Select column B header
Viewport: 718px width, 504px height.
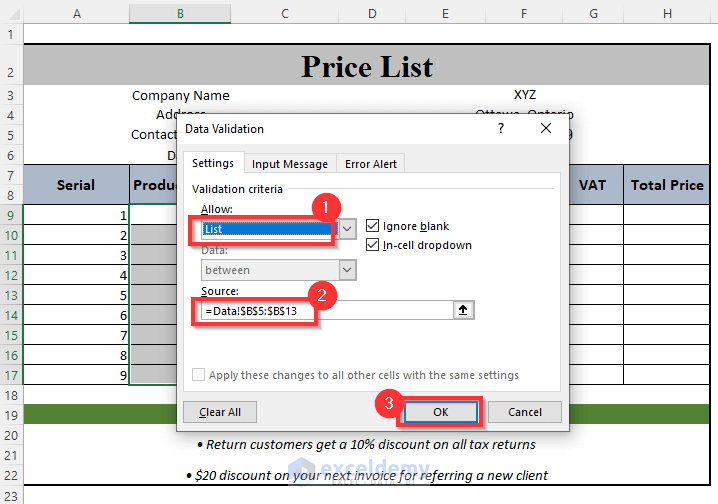[180, 14]
